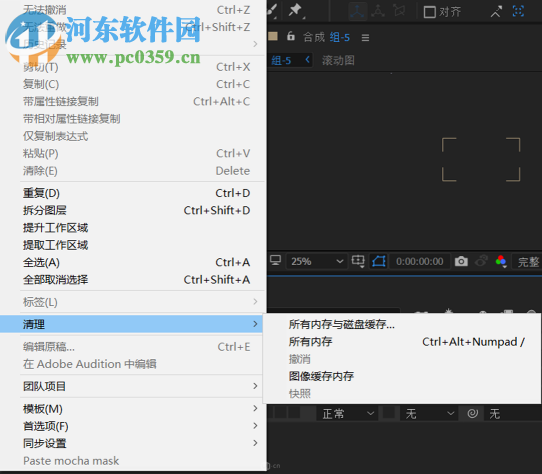Screen dimensions: 542x474
Task: Select the highlighted 清理 menu entry
Action: (x=131, y=324)
